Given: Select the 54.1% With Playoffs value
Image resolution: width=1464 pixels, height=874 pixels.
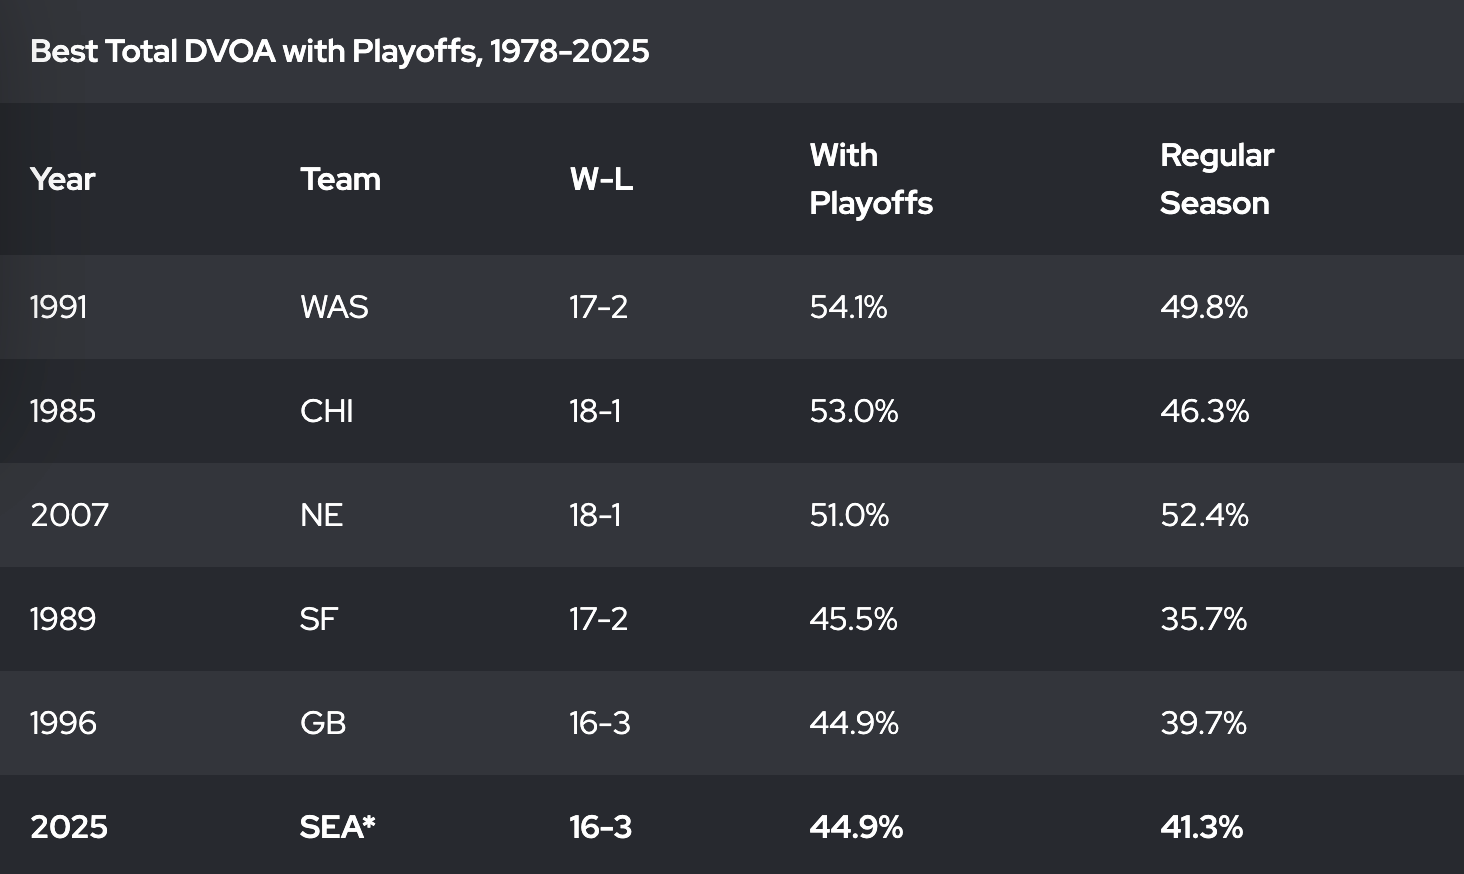Looking at the screenshot, I should click(x=848, y=307).
